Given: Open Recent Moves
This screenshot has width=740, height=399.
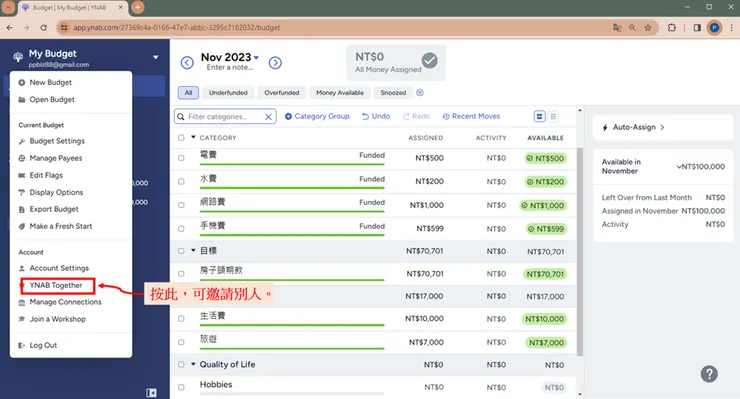Looking at the screenshot, I should pos(471,116).
